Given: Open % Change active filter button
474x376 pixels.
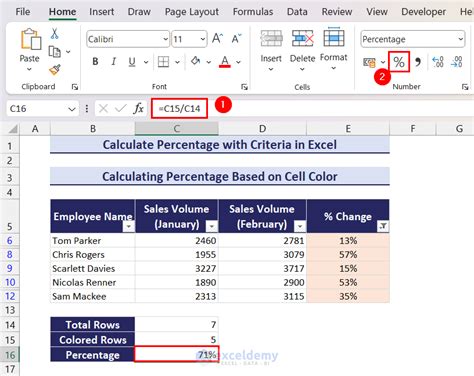Looking at the screenshot, I should click(383, 226).
